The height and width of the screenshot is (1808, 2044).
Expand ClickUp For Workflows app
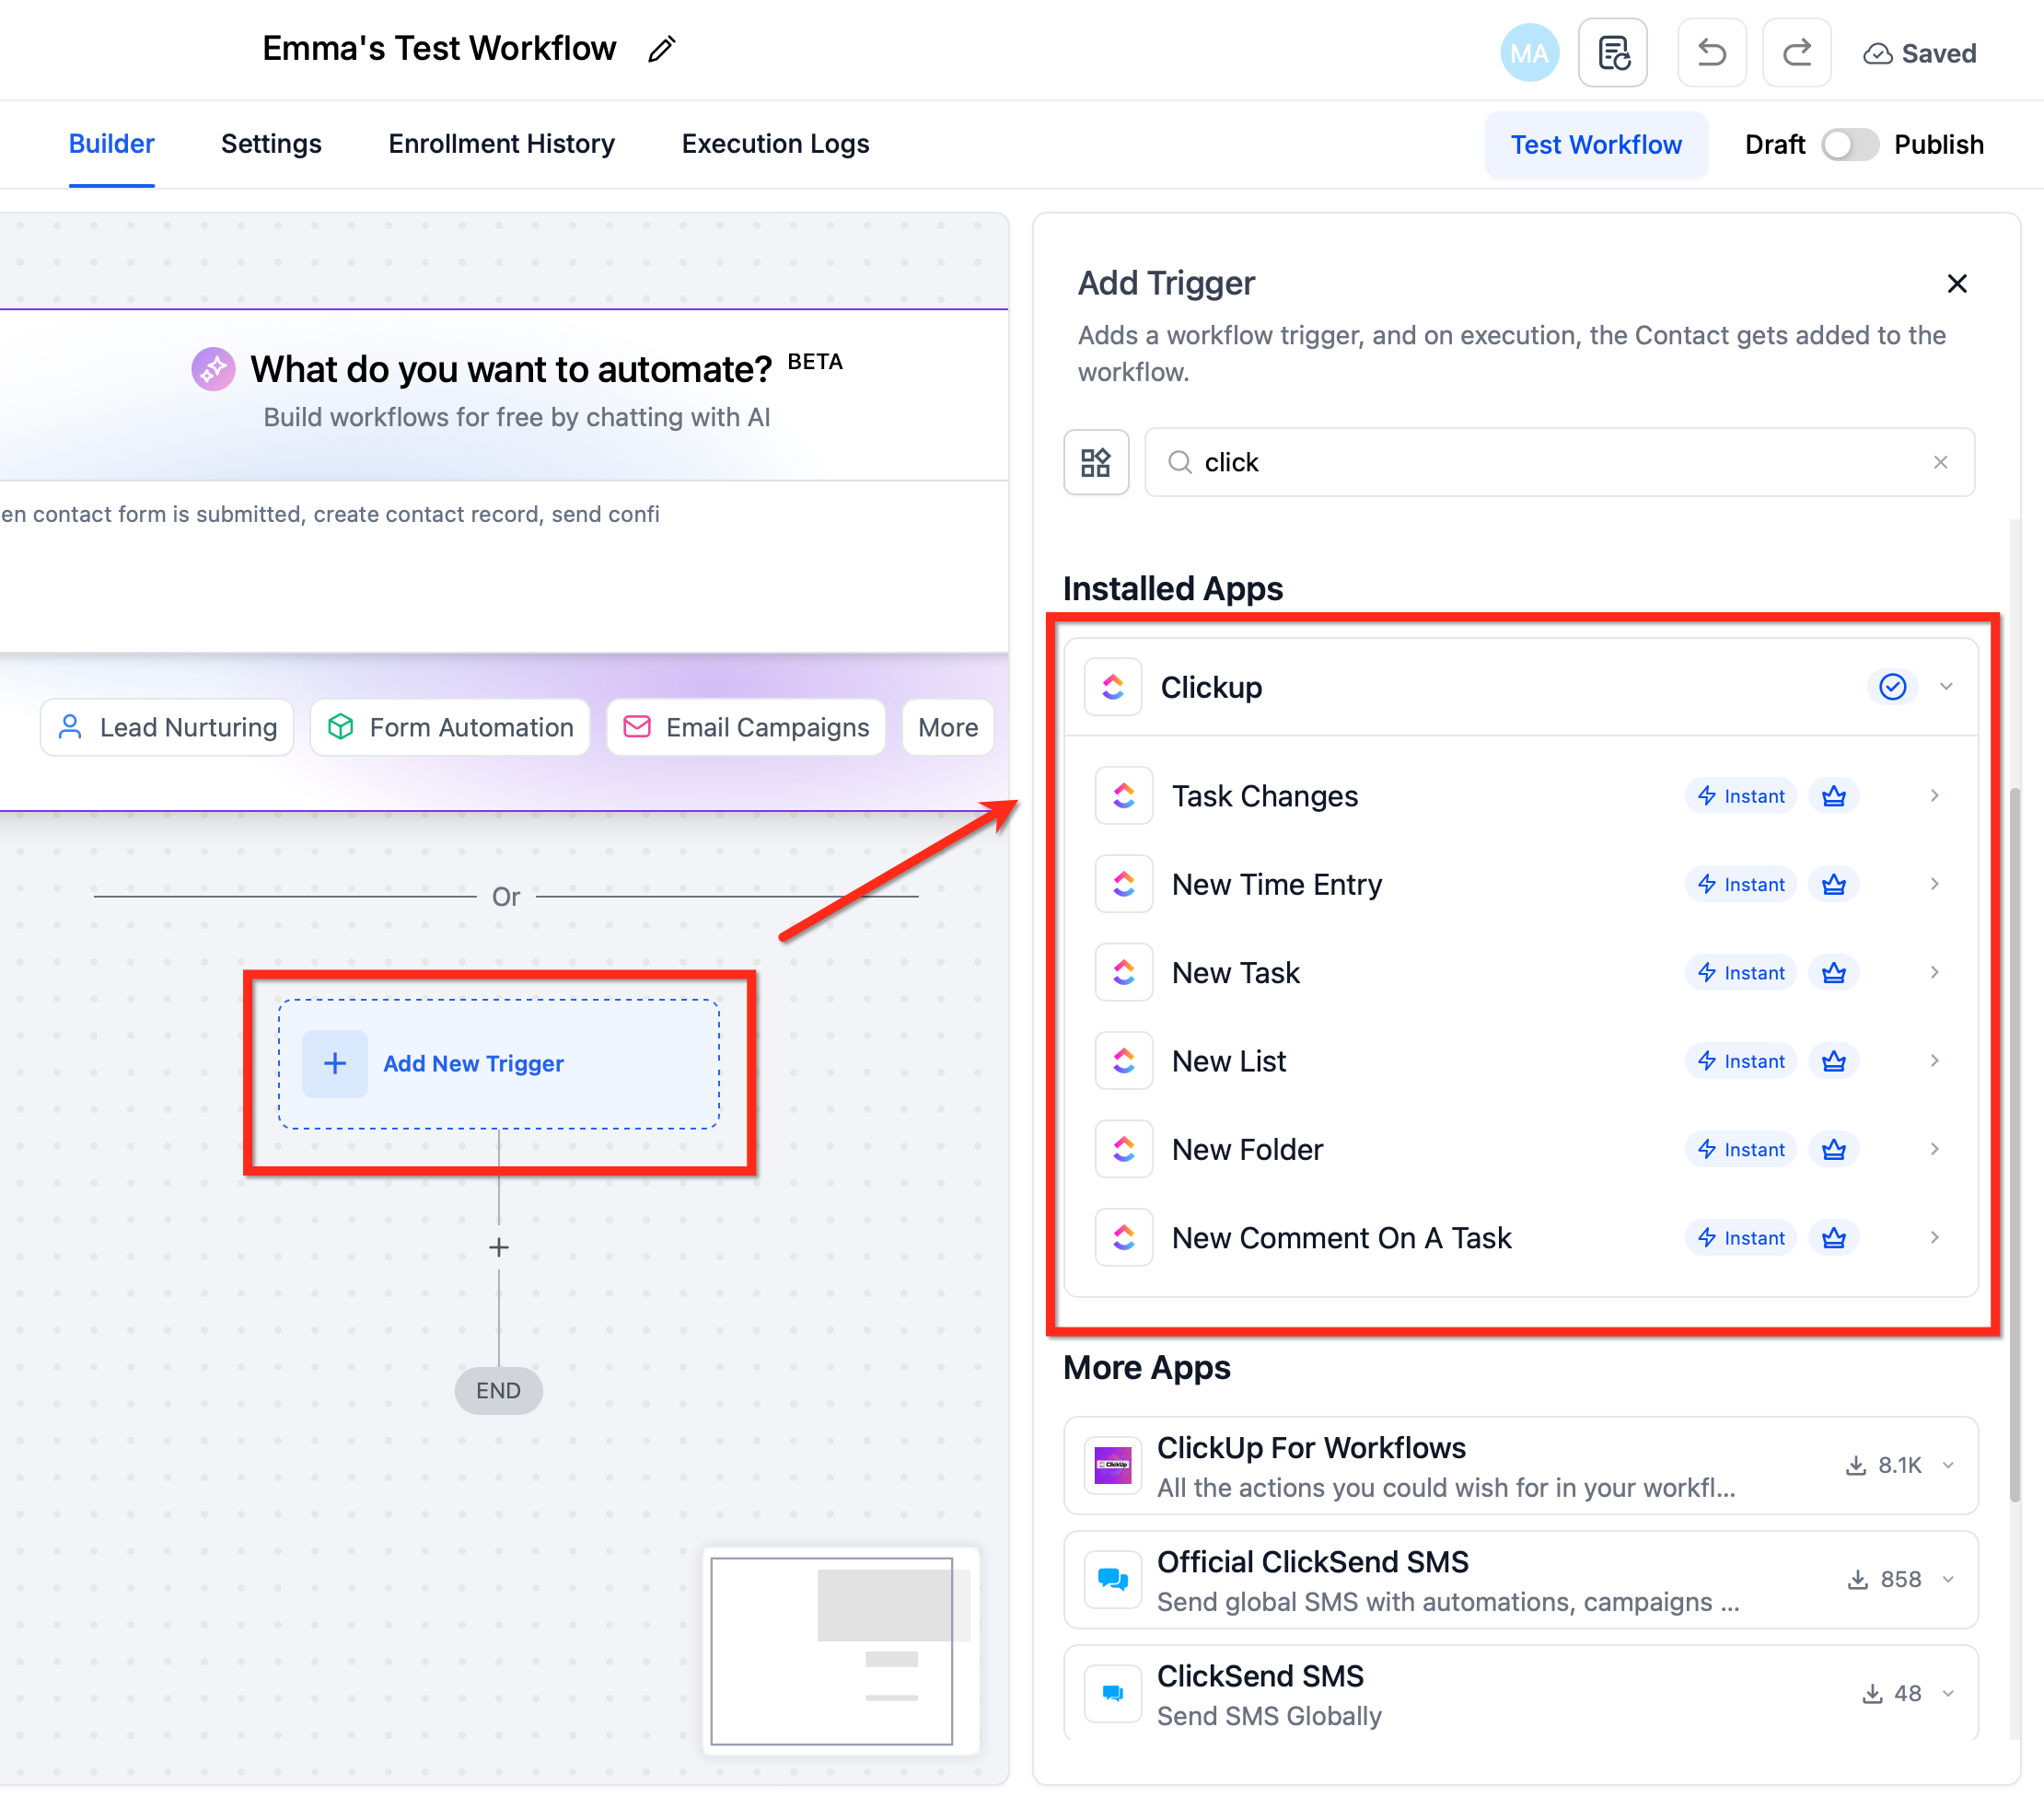[1948, 1465]
